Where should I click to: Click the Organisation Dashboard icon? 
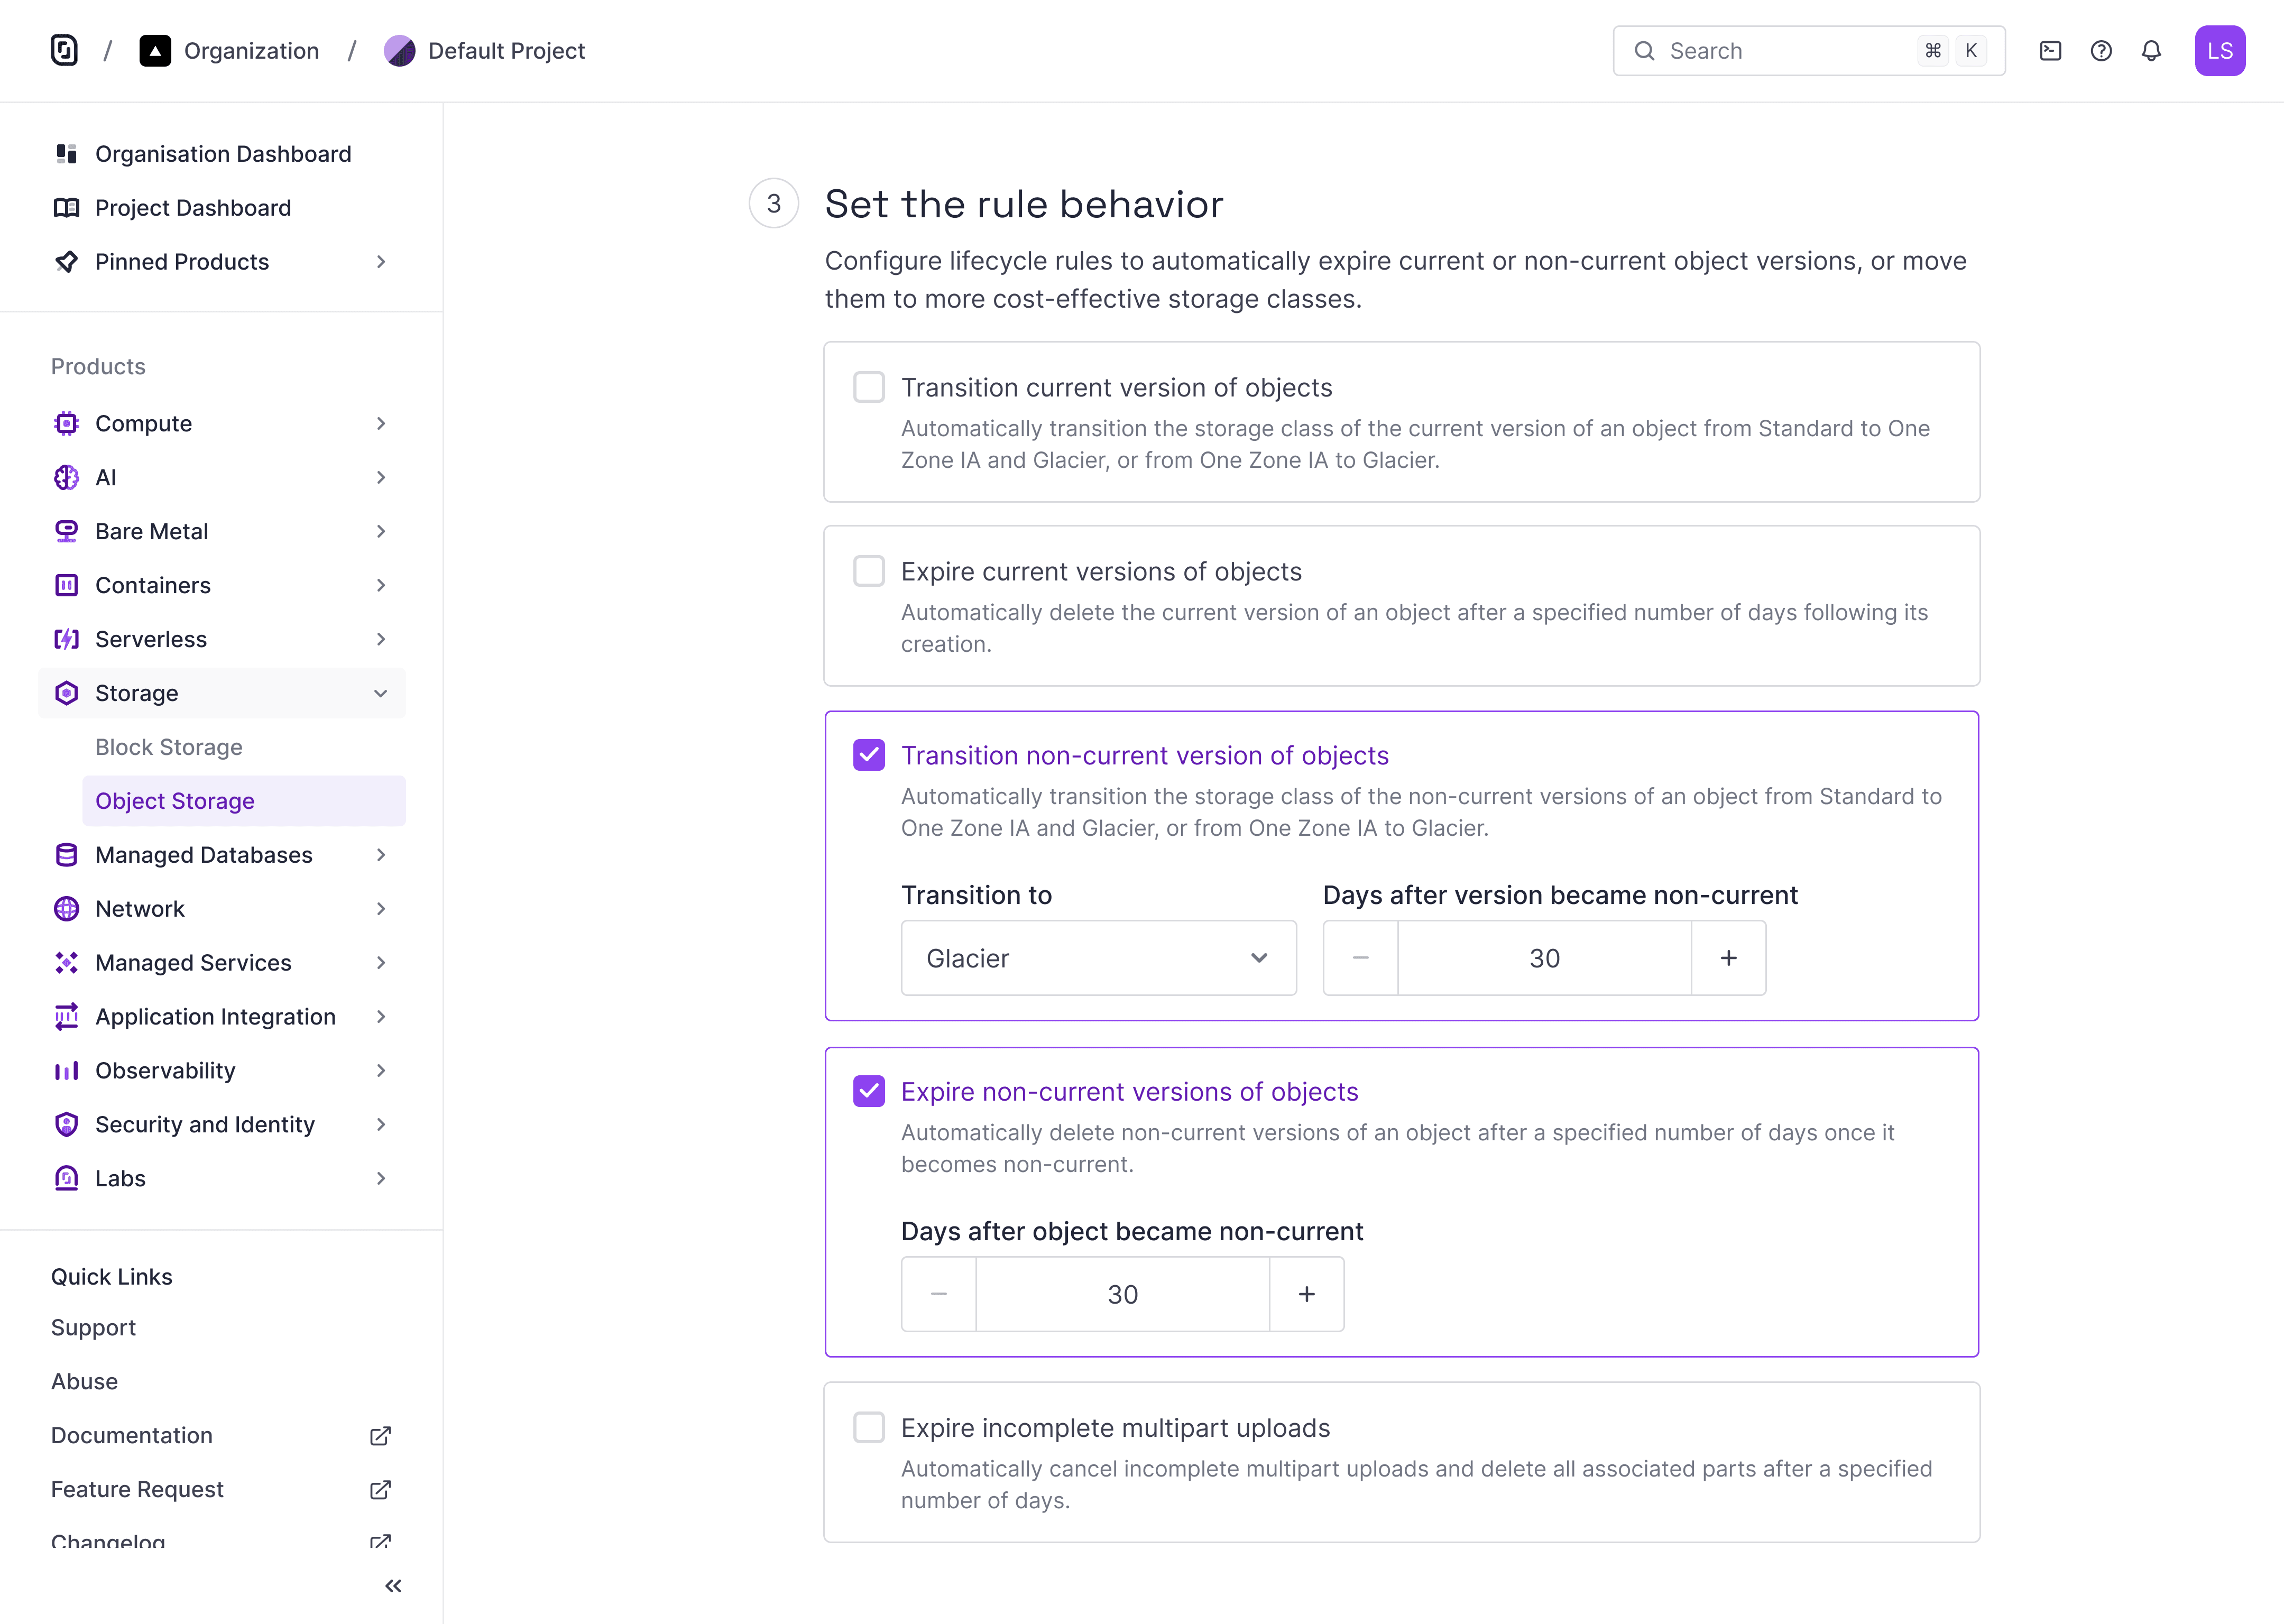(x=66, y=154)
